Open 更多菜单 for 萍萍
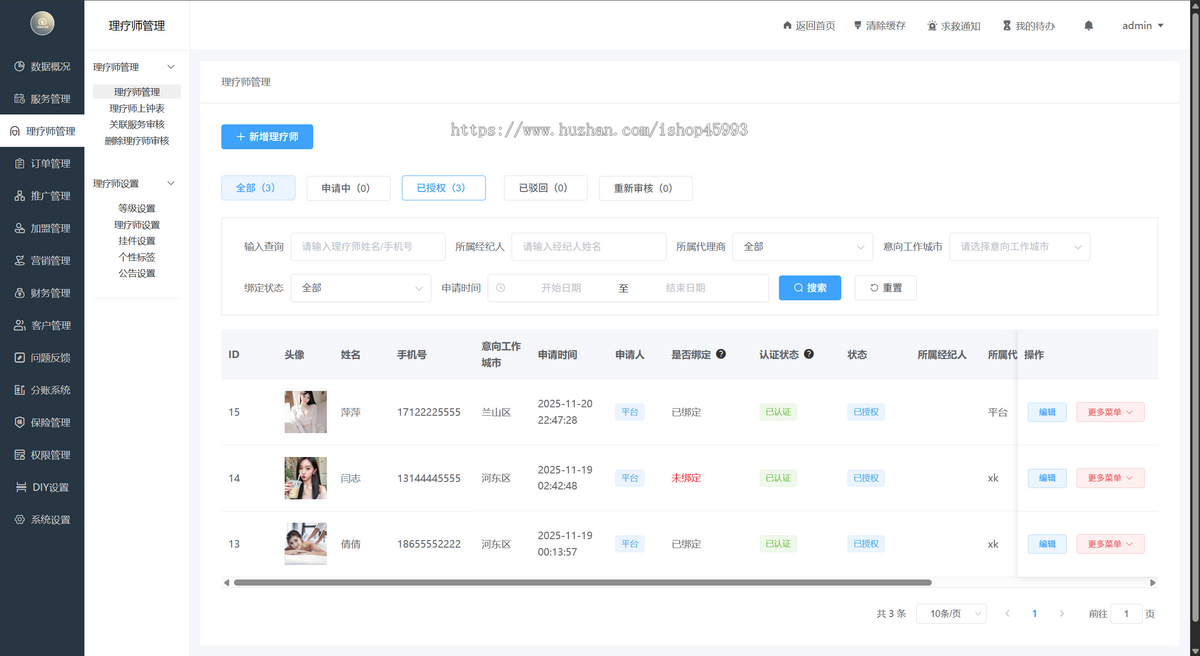This screenshot has height=656, width=1200. 1110,412
